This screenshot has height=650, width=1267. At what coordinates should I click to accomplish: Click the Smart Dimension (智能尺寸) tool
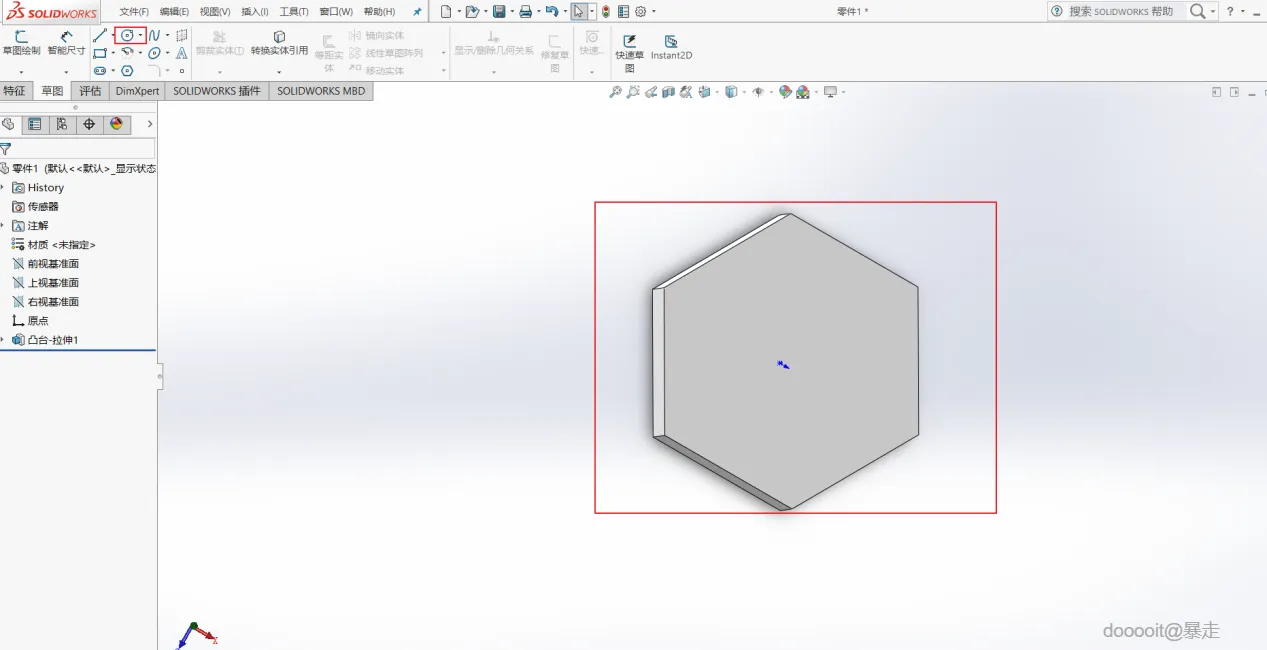coord(66,43)
